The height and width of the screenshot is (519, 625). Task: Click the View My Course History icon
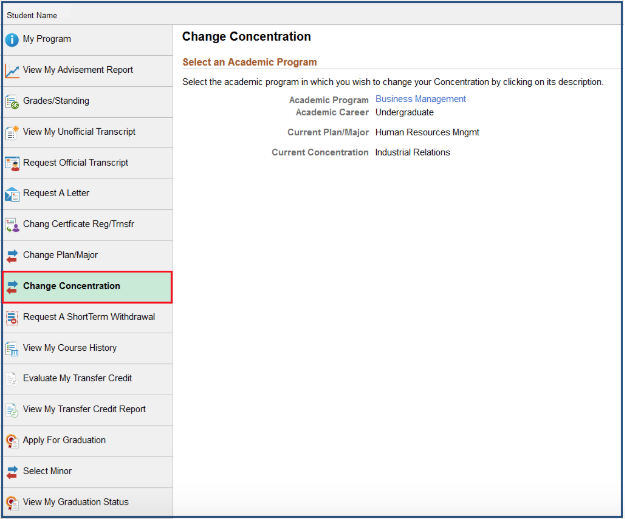click(x=13, y=349)
